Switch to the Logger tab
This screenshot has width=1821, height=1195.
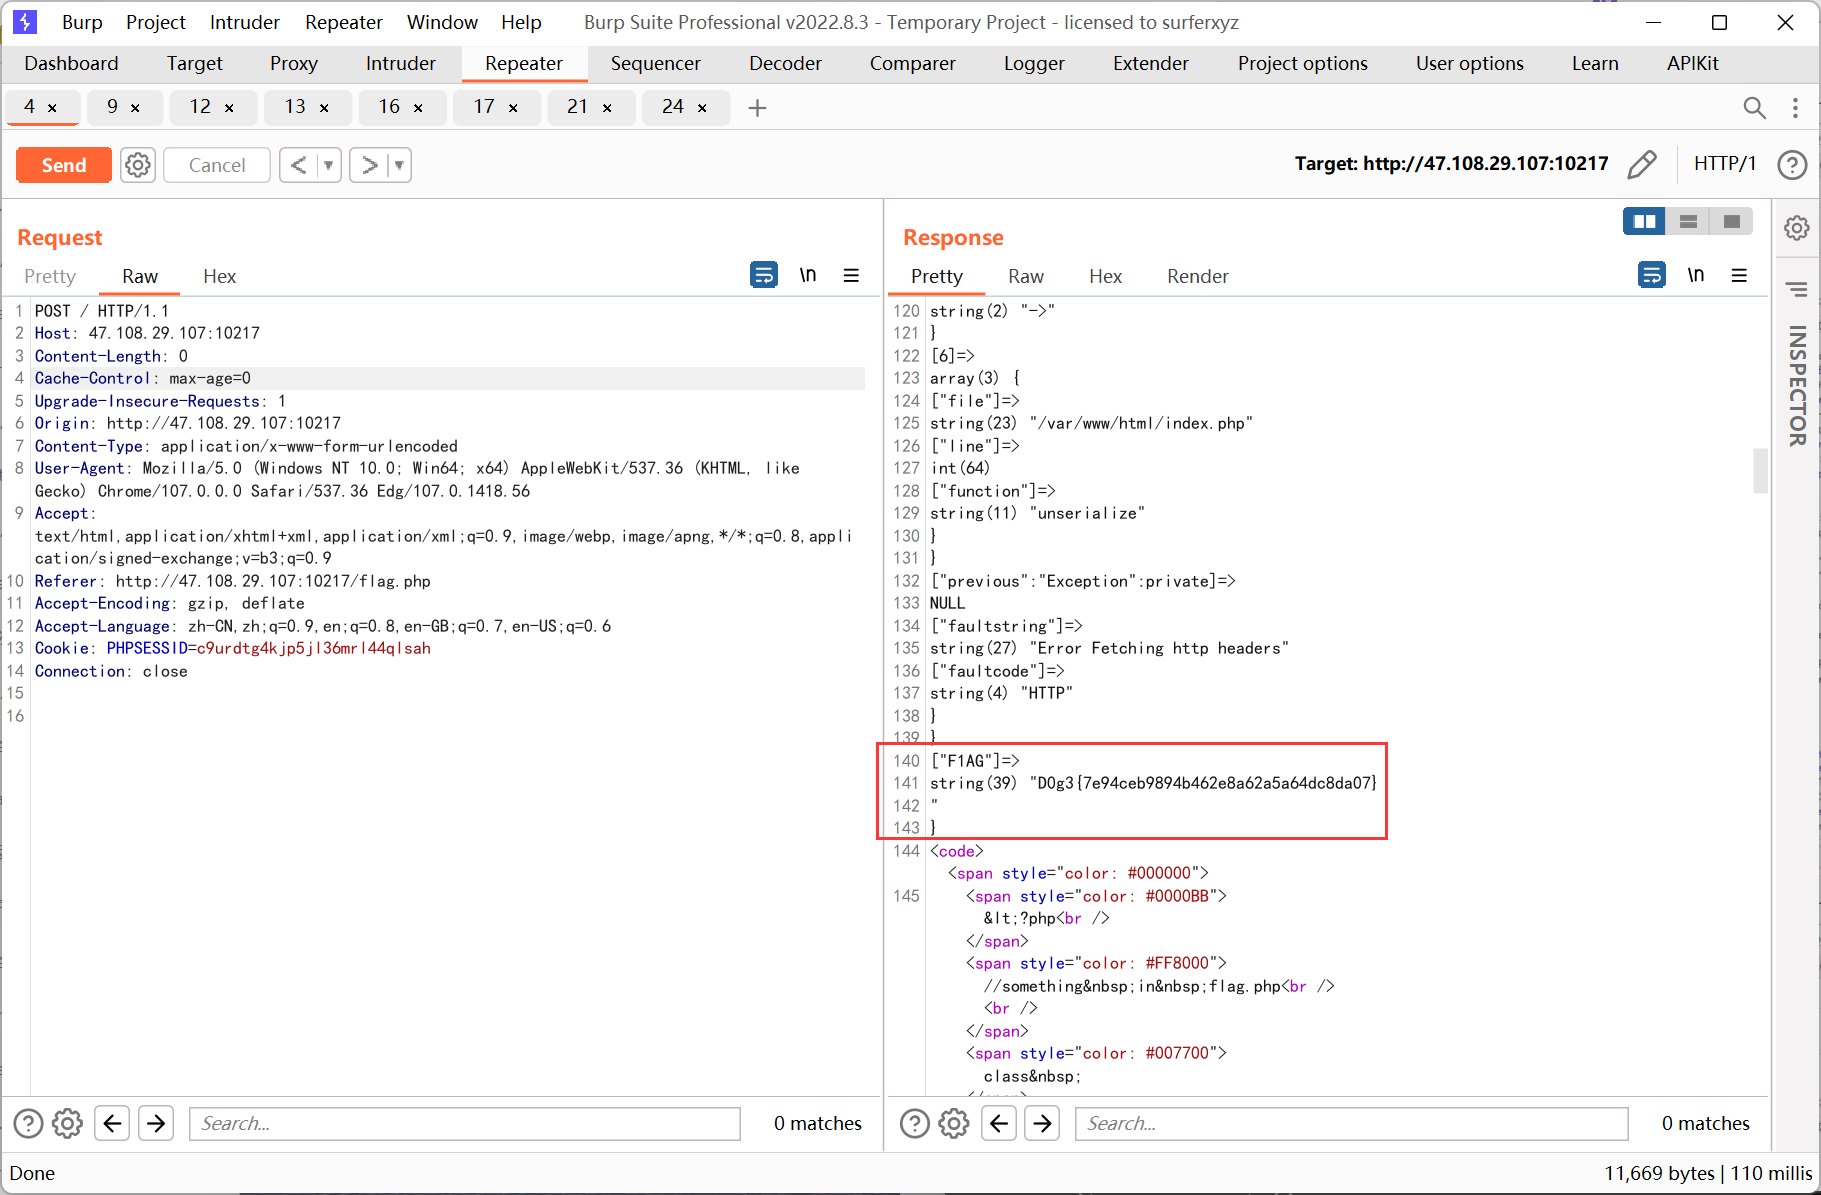1034,63
